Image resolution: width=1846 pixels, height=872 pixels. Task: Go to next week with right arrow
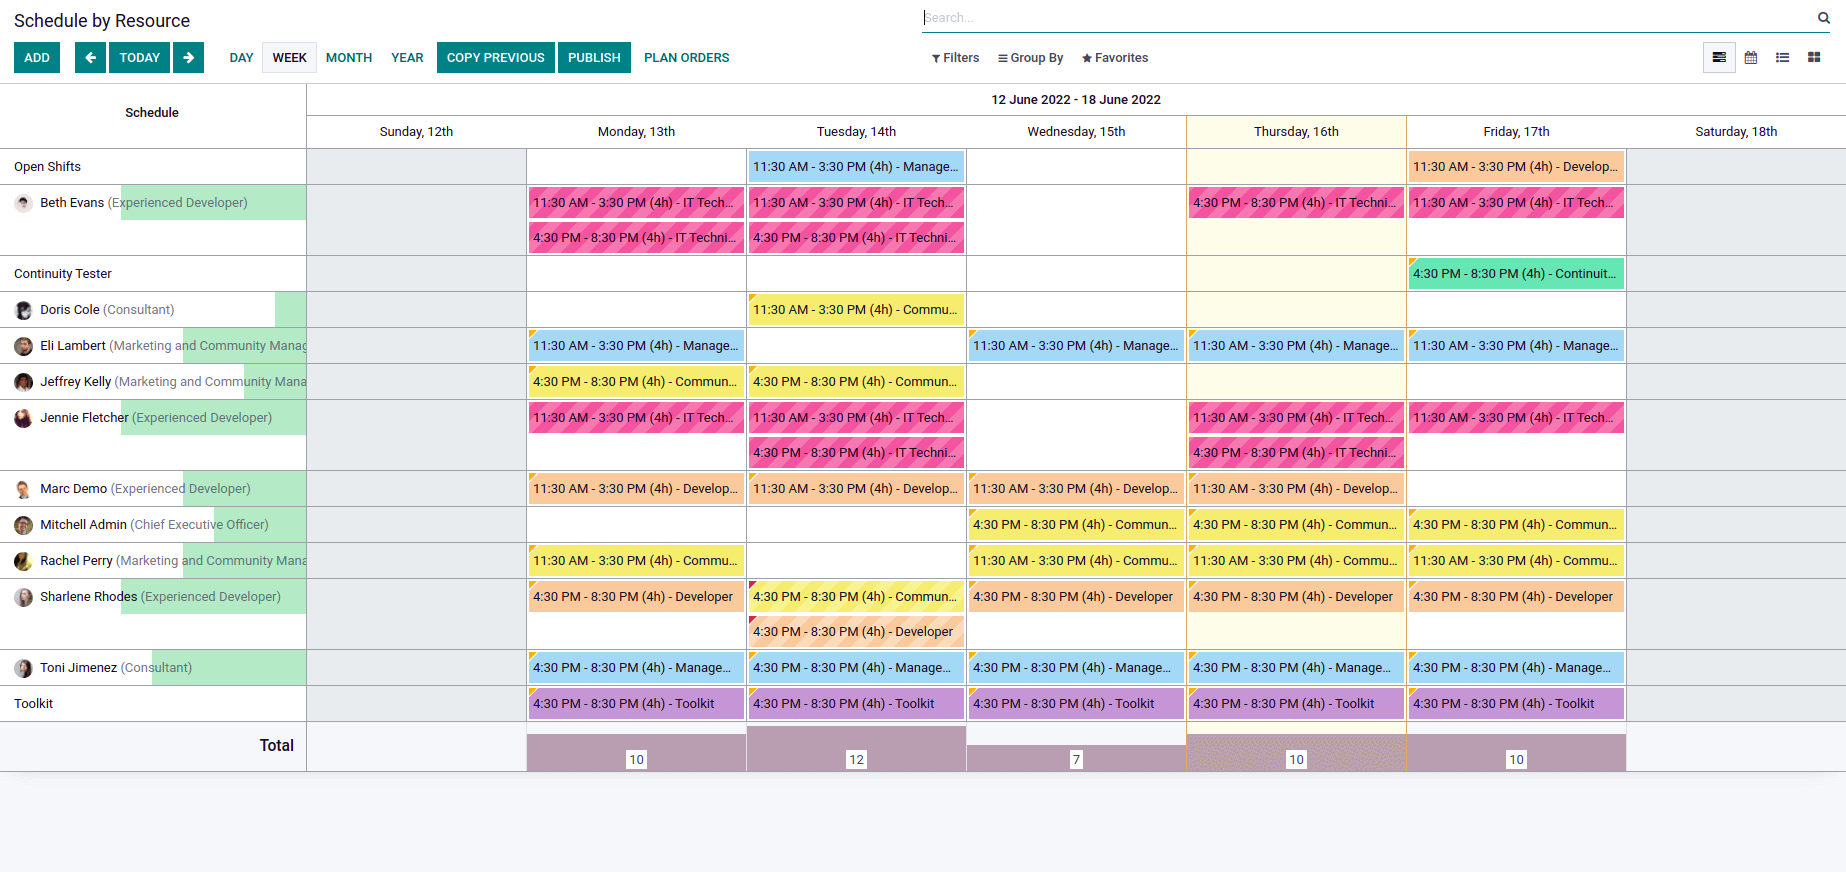point(188,58)
